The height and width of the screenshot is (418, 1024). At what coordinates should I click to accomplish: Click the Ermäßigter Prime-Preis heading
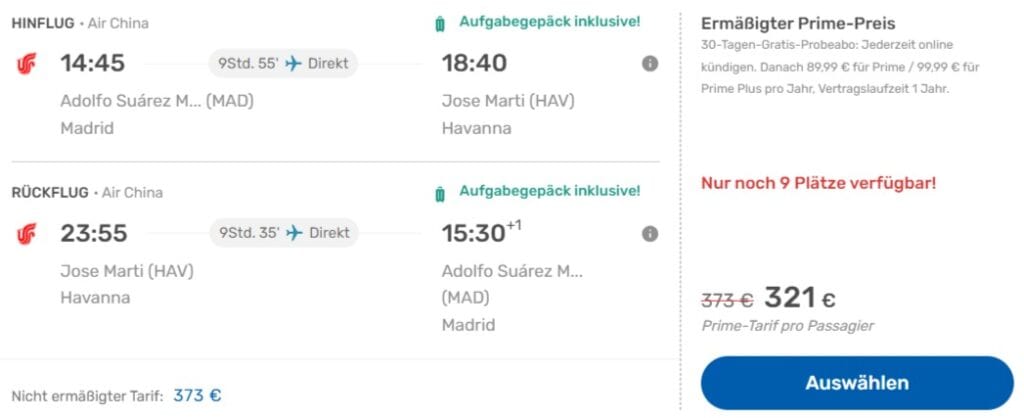point(784,23)
